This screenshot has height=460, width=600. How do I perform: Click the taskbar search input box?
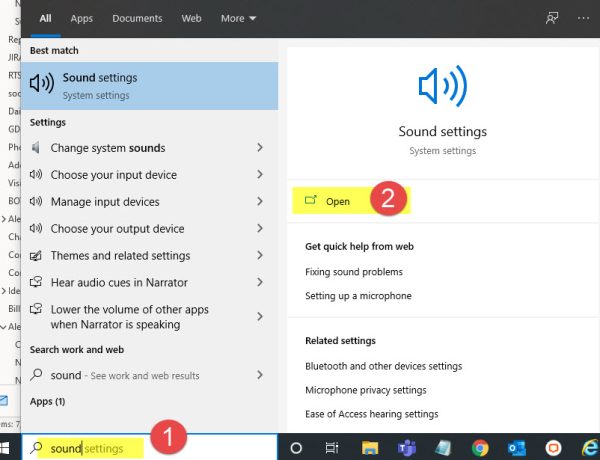click(90, 448)
